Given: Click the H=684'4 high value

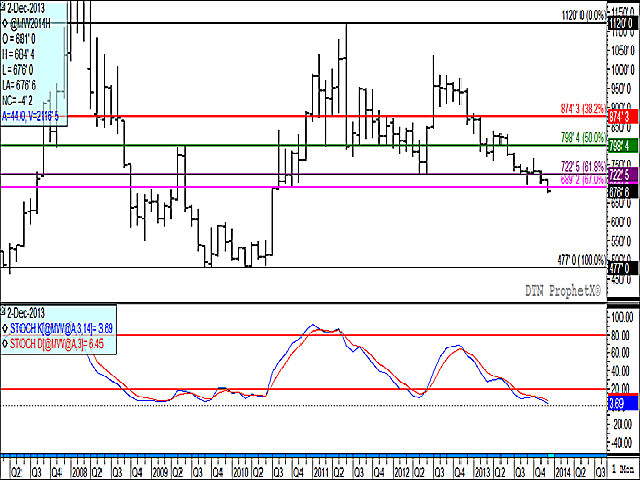Looking at the screenshot, I should pyautogui.click(x=18, y=54).
